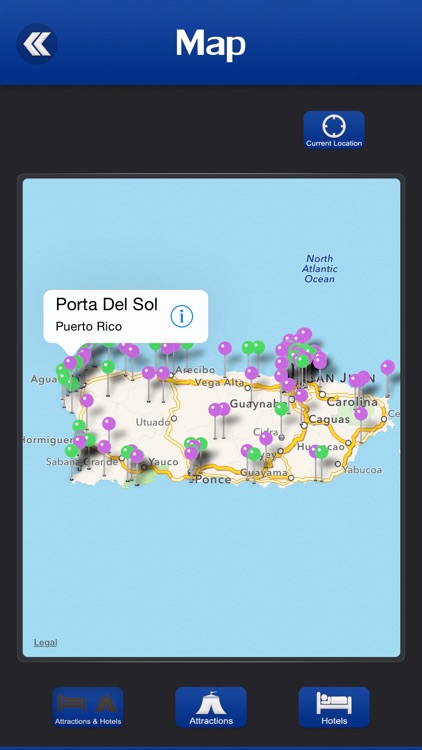The width and height of the screenshot is (422, 750).
Task: Tap green pin near Humacao
Action: point(322,452)
